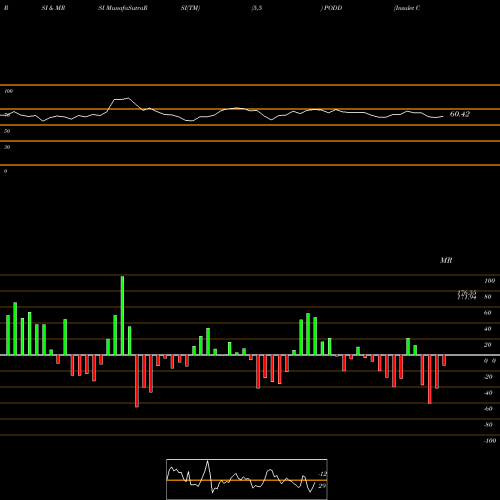
Task: Click the '80' label on MR axis
Action: [x=488, y=297]
